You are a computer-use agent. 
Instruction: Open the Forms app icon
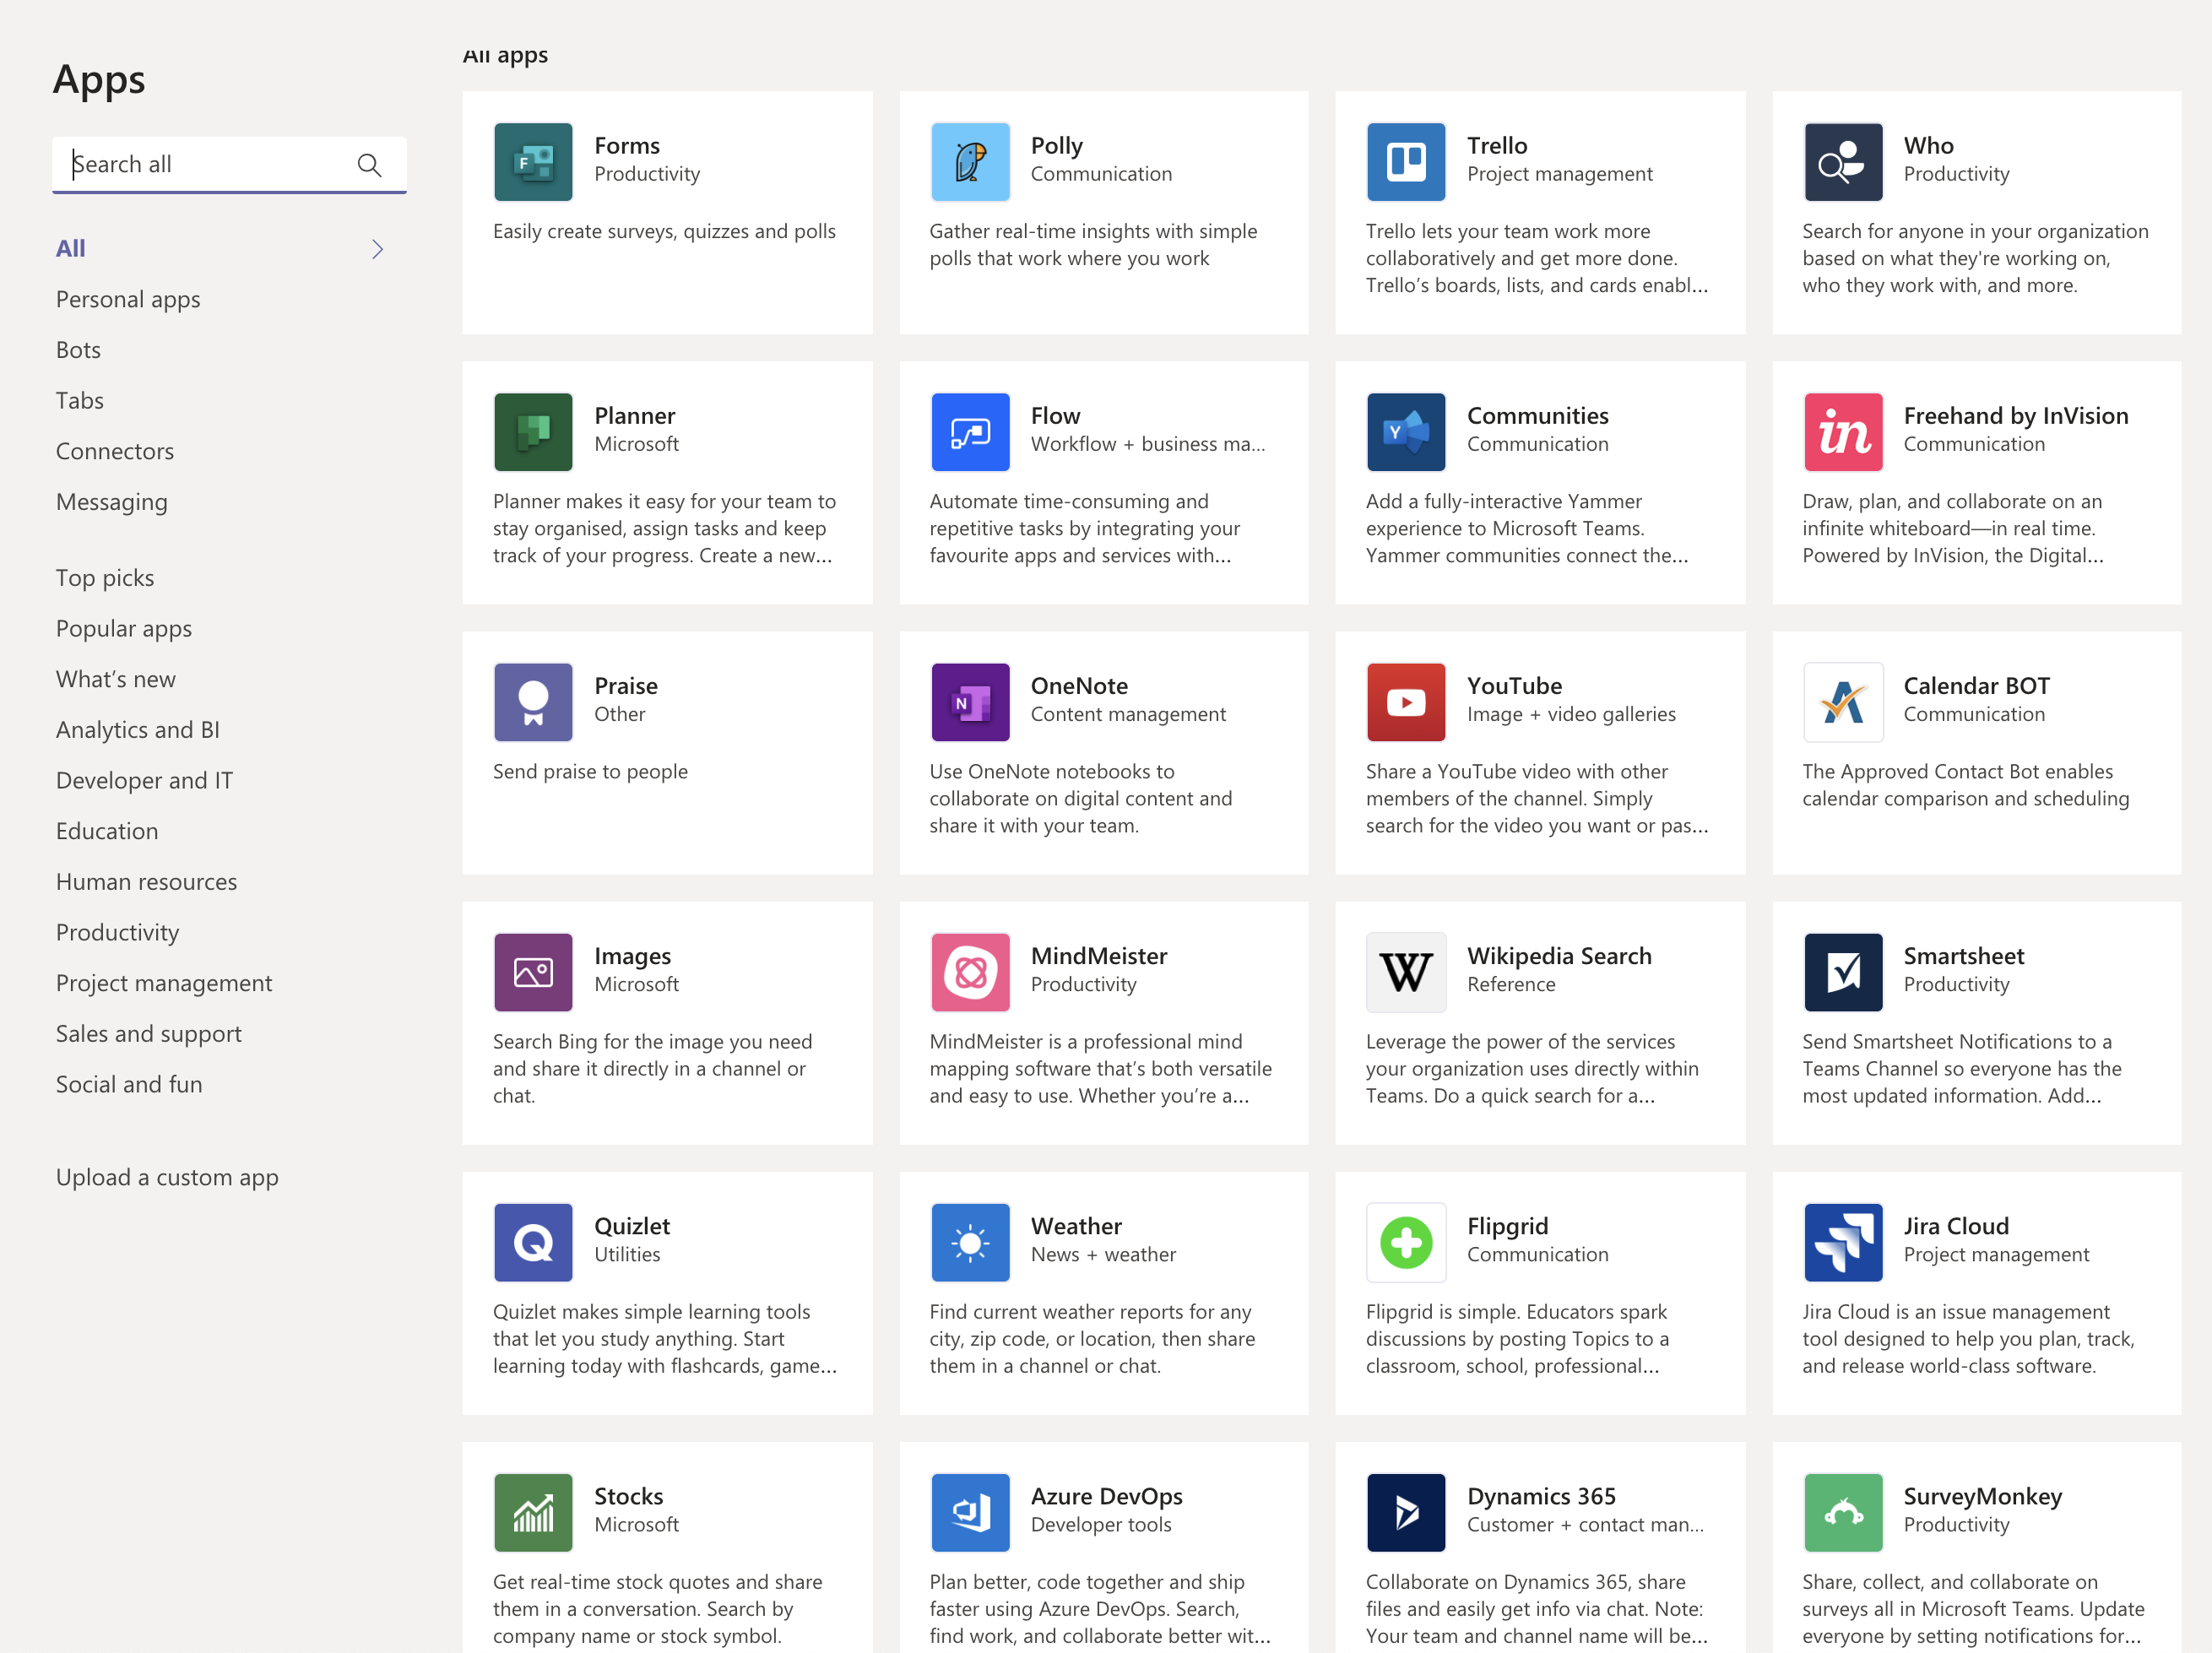[x=533, y=162]
